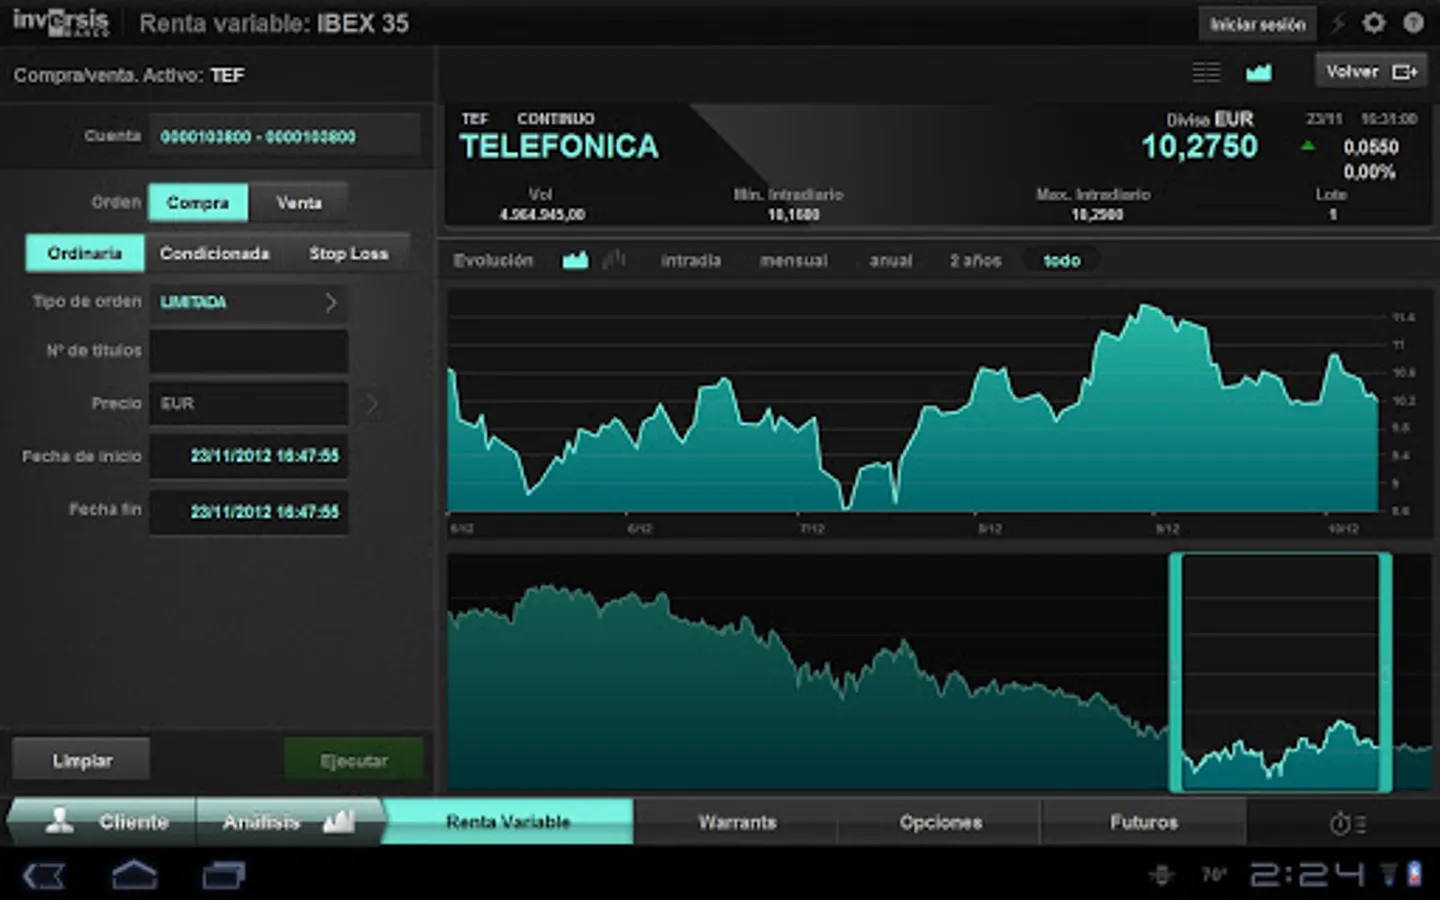Click the Divisa EUR label

point(1210,119)
